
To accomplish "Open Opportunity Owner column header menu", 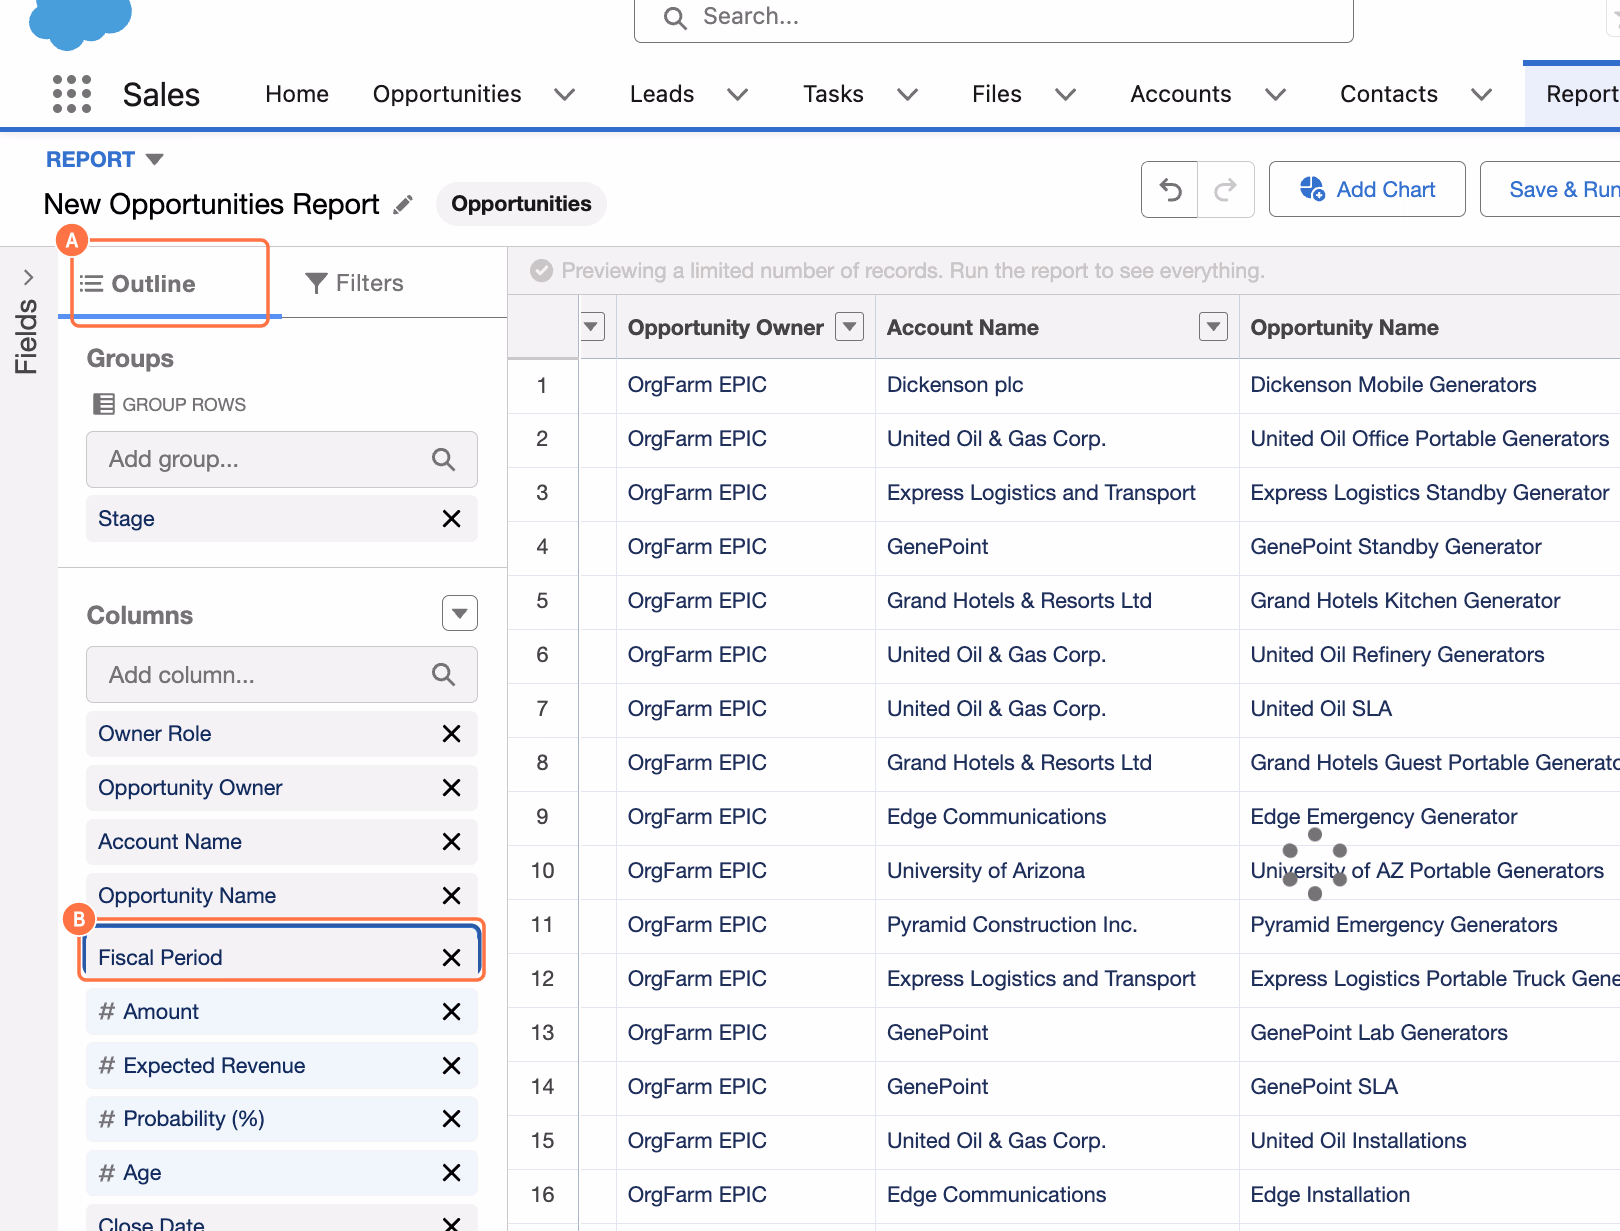I will click(x=850, y=326).
